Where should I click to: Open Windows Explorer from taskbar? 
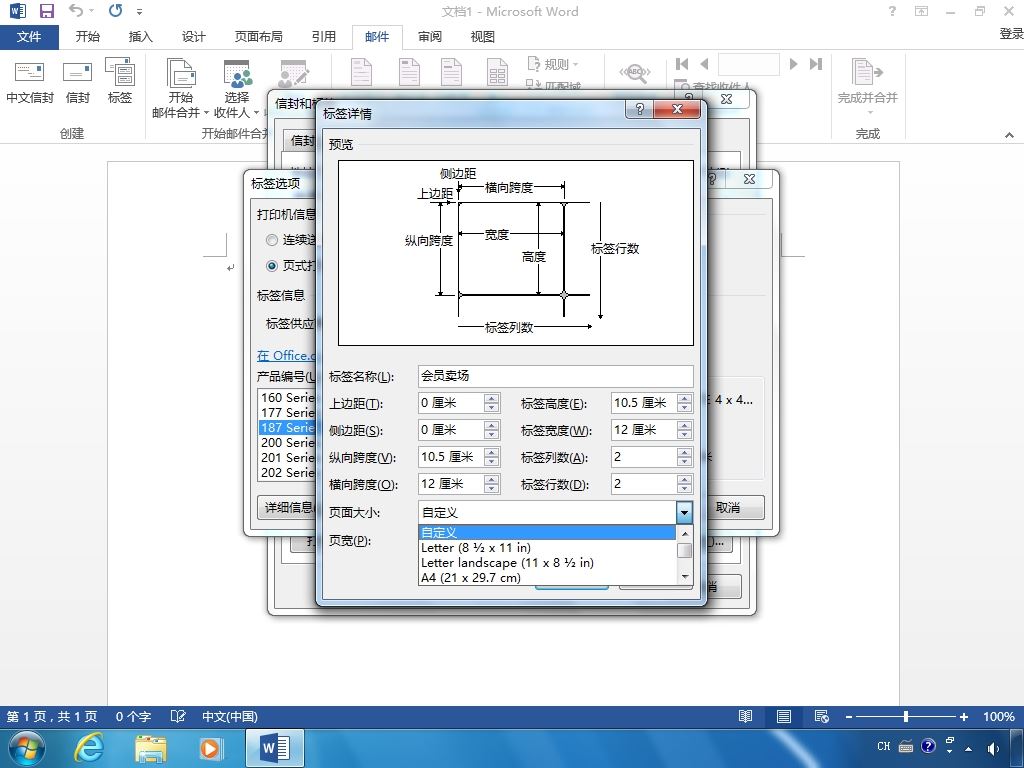(150, 748)
